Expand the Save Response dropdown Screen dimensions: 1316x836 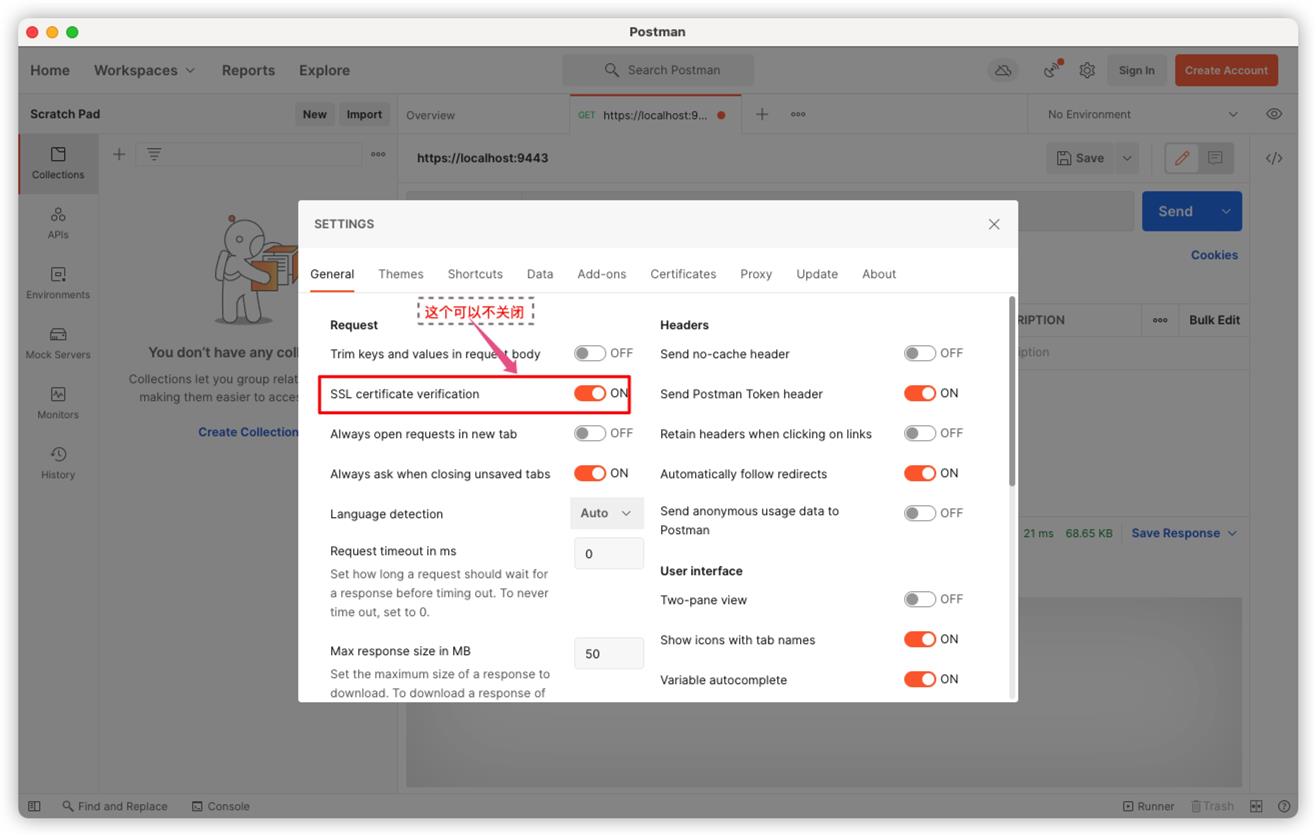(1185, 533)
